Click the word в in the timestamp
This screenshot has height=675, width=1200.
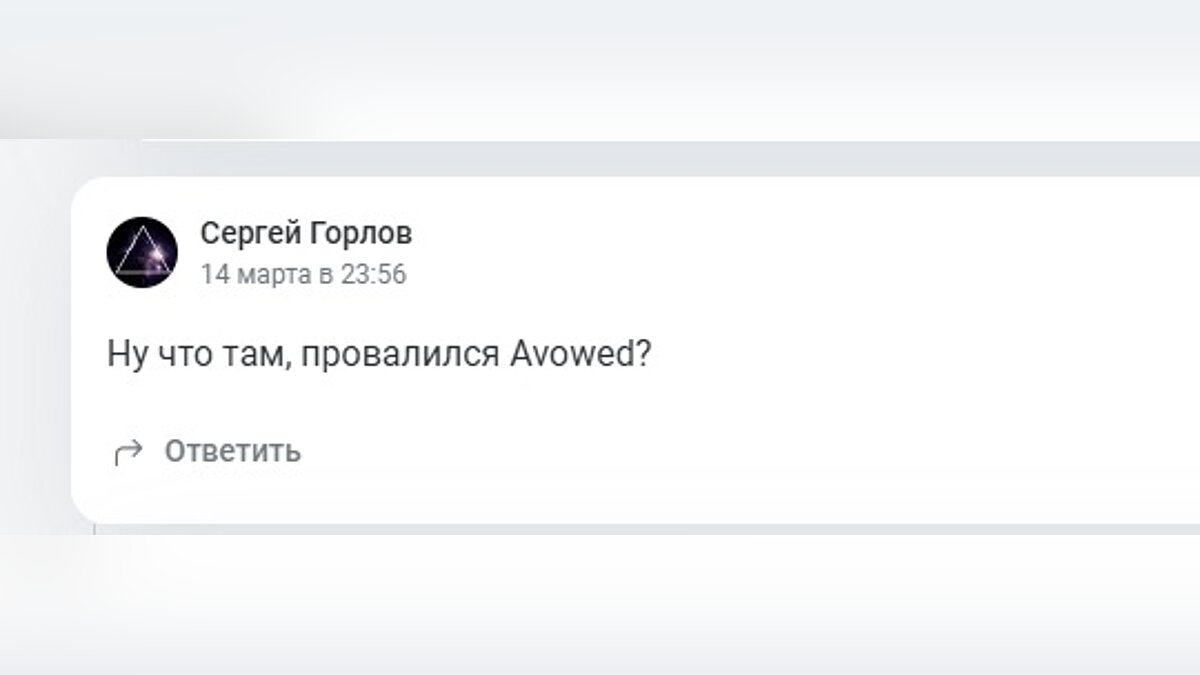(326, 275)
